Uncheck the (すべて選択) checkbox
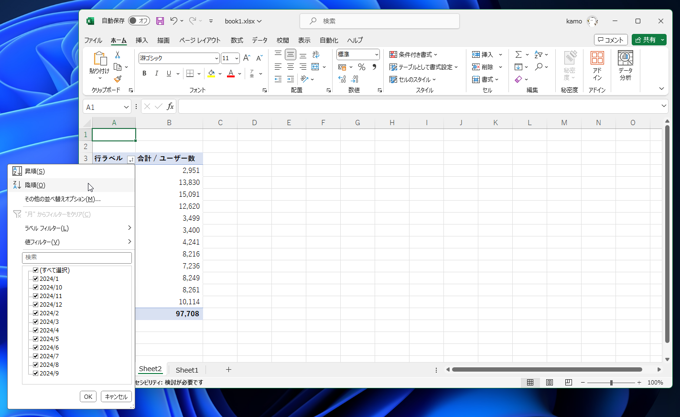 [36, 270]
